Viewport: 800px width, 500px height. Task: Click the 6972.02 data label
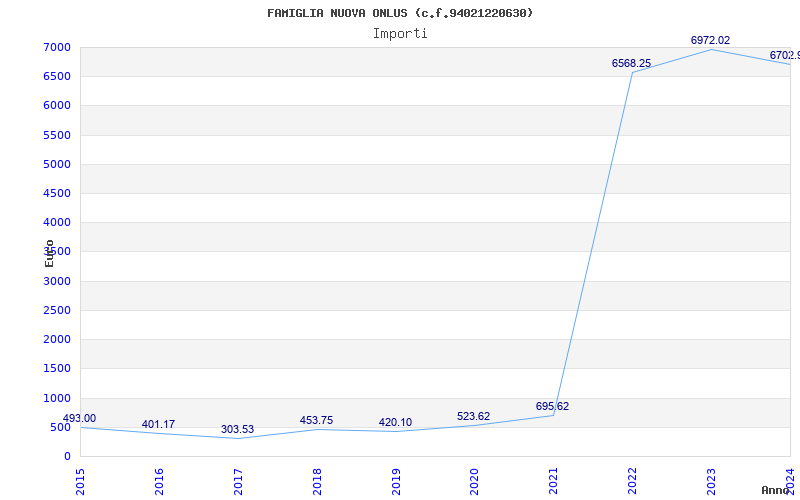pyautogui.click(x=710, y=40)
